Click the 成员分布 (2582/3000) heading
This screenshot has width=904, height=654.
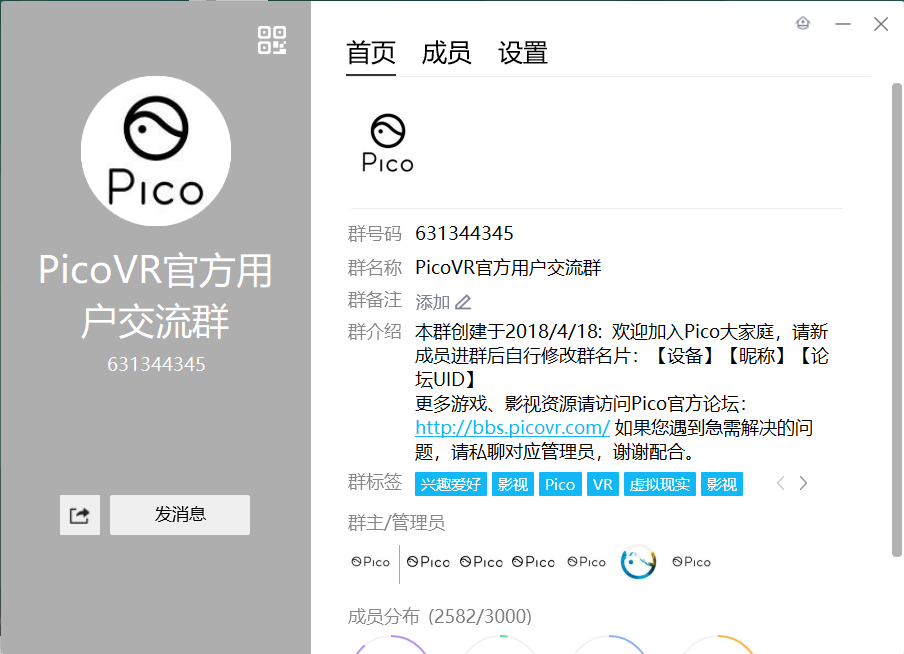pos(439,617)
